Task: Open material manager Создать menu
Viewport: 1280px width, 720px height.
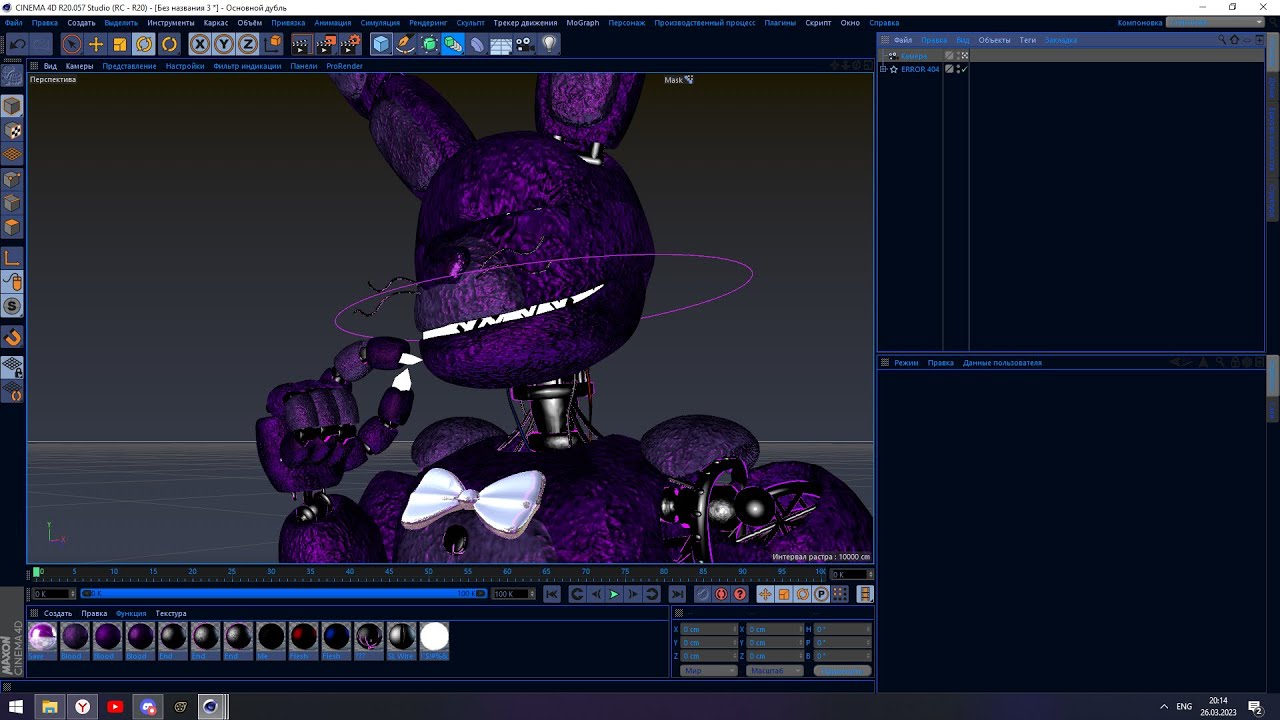Action: pos(58,613)
